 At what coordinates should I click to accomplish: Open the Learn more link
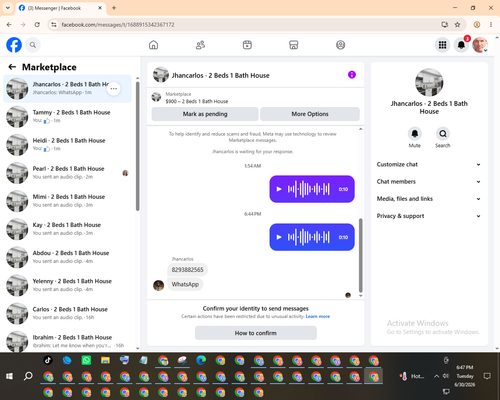tap(318, 316)
